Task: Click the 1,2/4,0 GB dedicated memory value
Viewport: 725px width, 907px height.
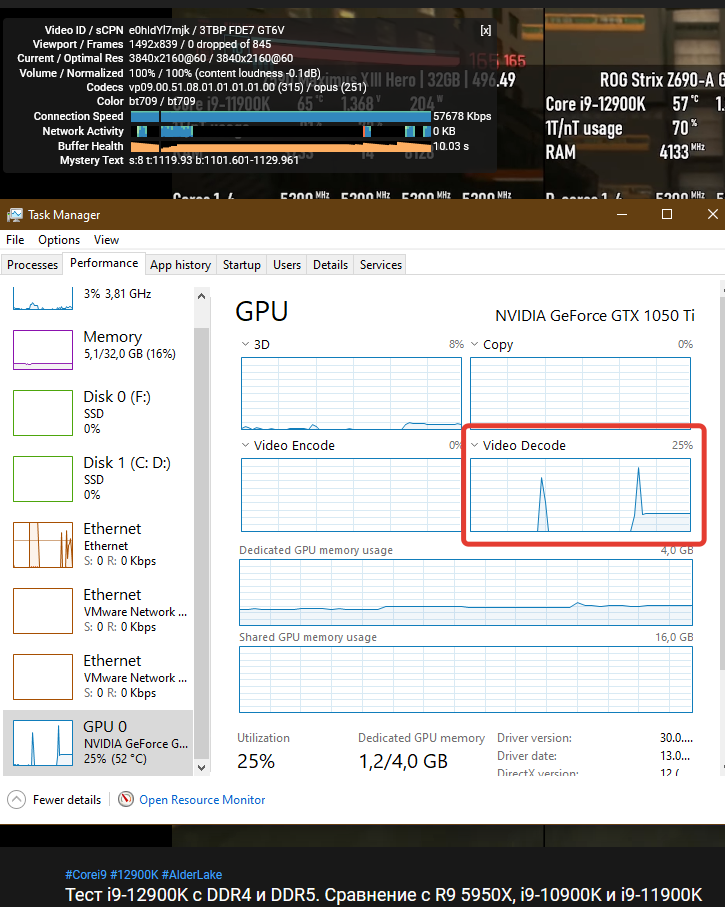Action: (403, 761)
